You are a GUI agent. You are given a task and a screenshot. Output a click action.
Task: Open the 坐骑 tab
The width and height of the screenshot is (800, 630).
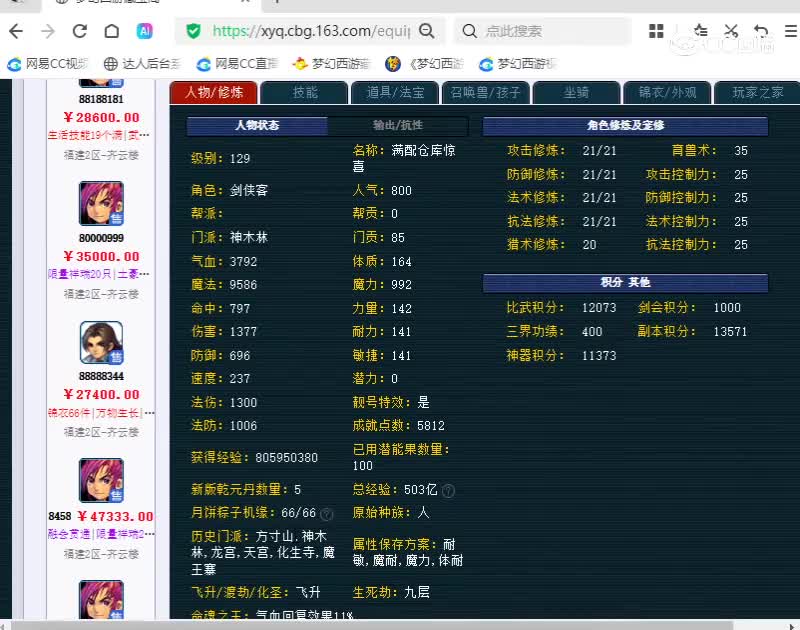576,92
